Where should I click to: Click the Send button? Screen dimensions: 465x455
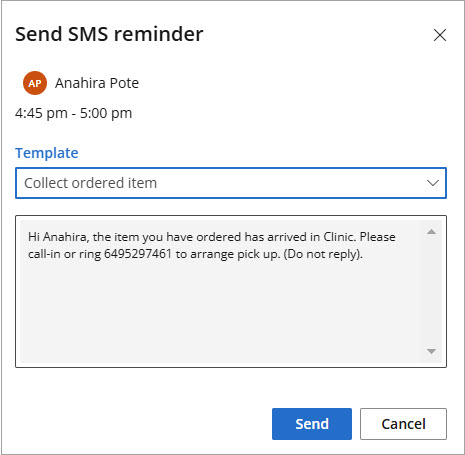pos(312,424)
